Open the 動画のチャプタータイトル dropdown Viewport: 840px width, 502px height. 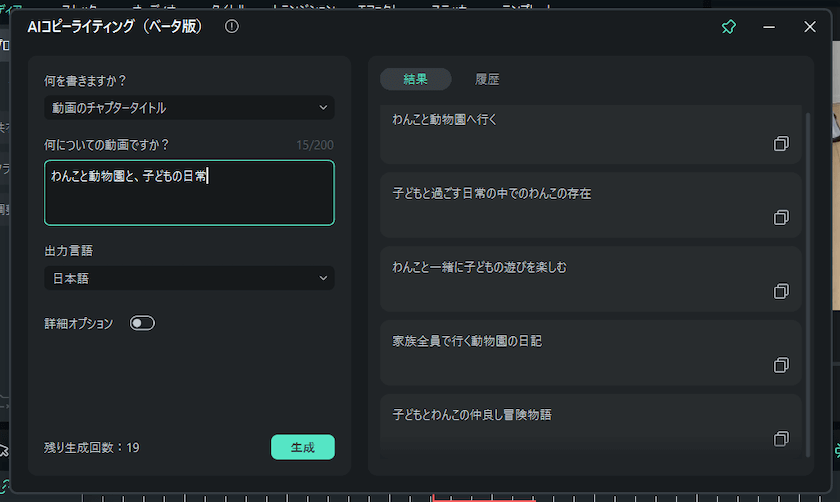[189, 107]
